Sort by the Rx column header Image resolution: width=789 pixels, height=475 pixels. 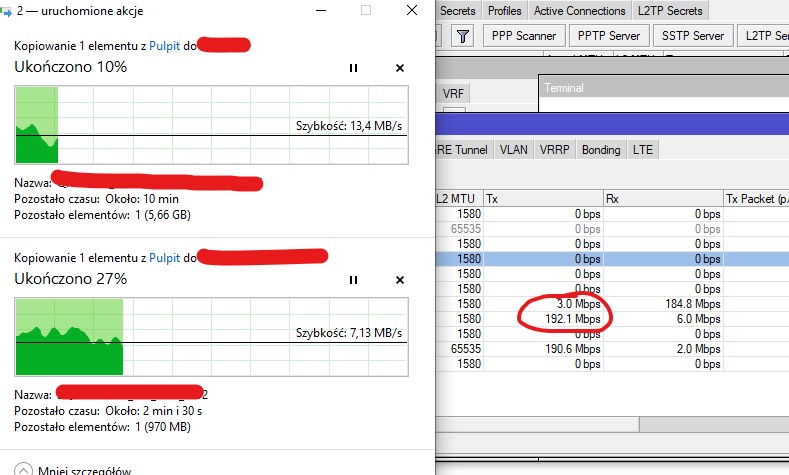pos(663,199)
